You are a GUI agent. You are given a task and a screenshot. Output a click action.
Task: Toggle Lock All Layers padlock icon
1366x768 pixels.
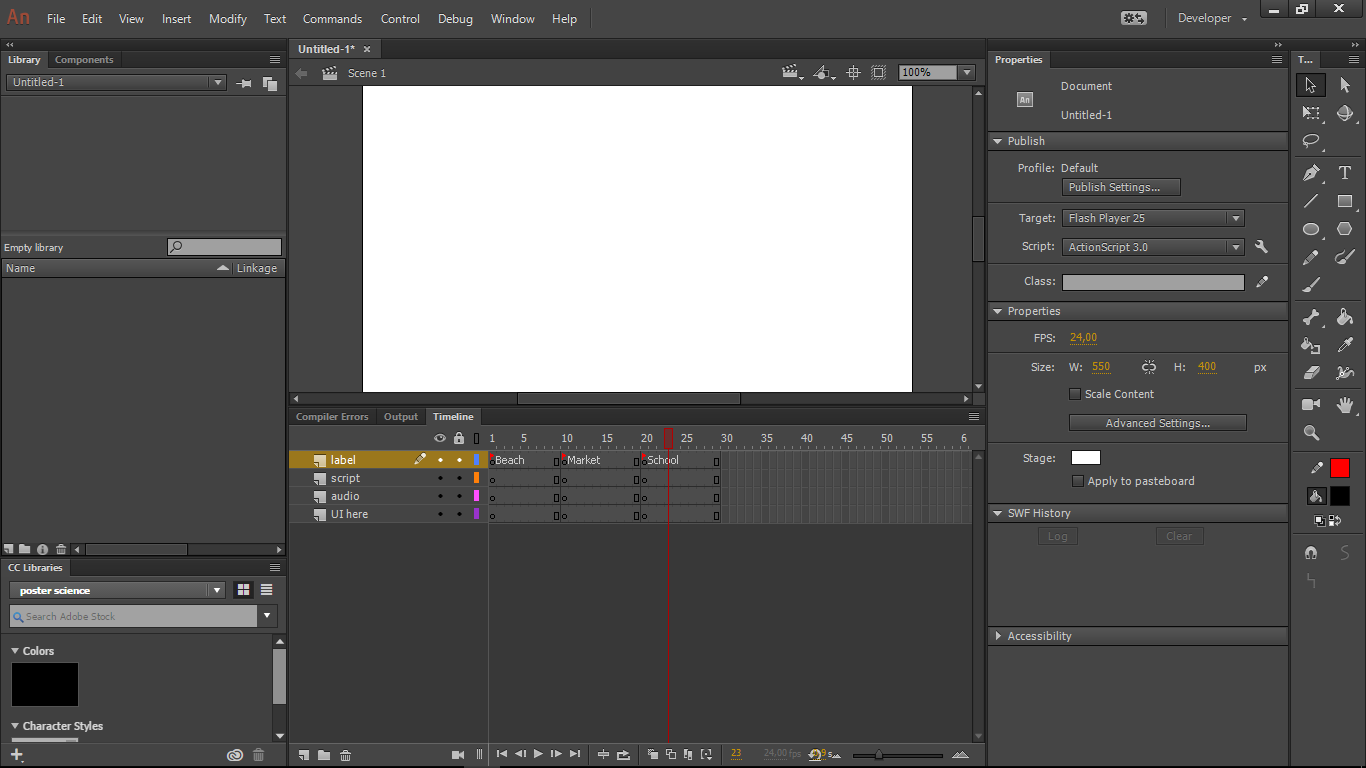point(459,438)
